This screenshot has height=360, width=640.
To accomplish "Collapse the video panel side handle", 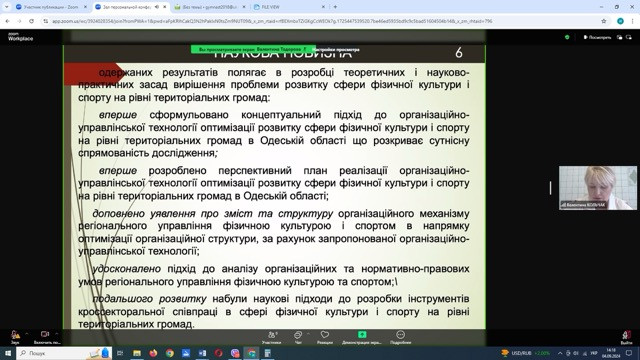I will 550,188.
